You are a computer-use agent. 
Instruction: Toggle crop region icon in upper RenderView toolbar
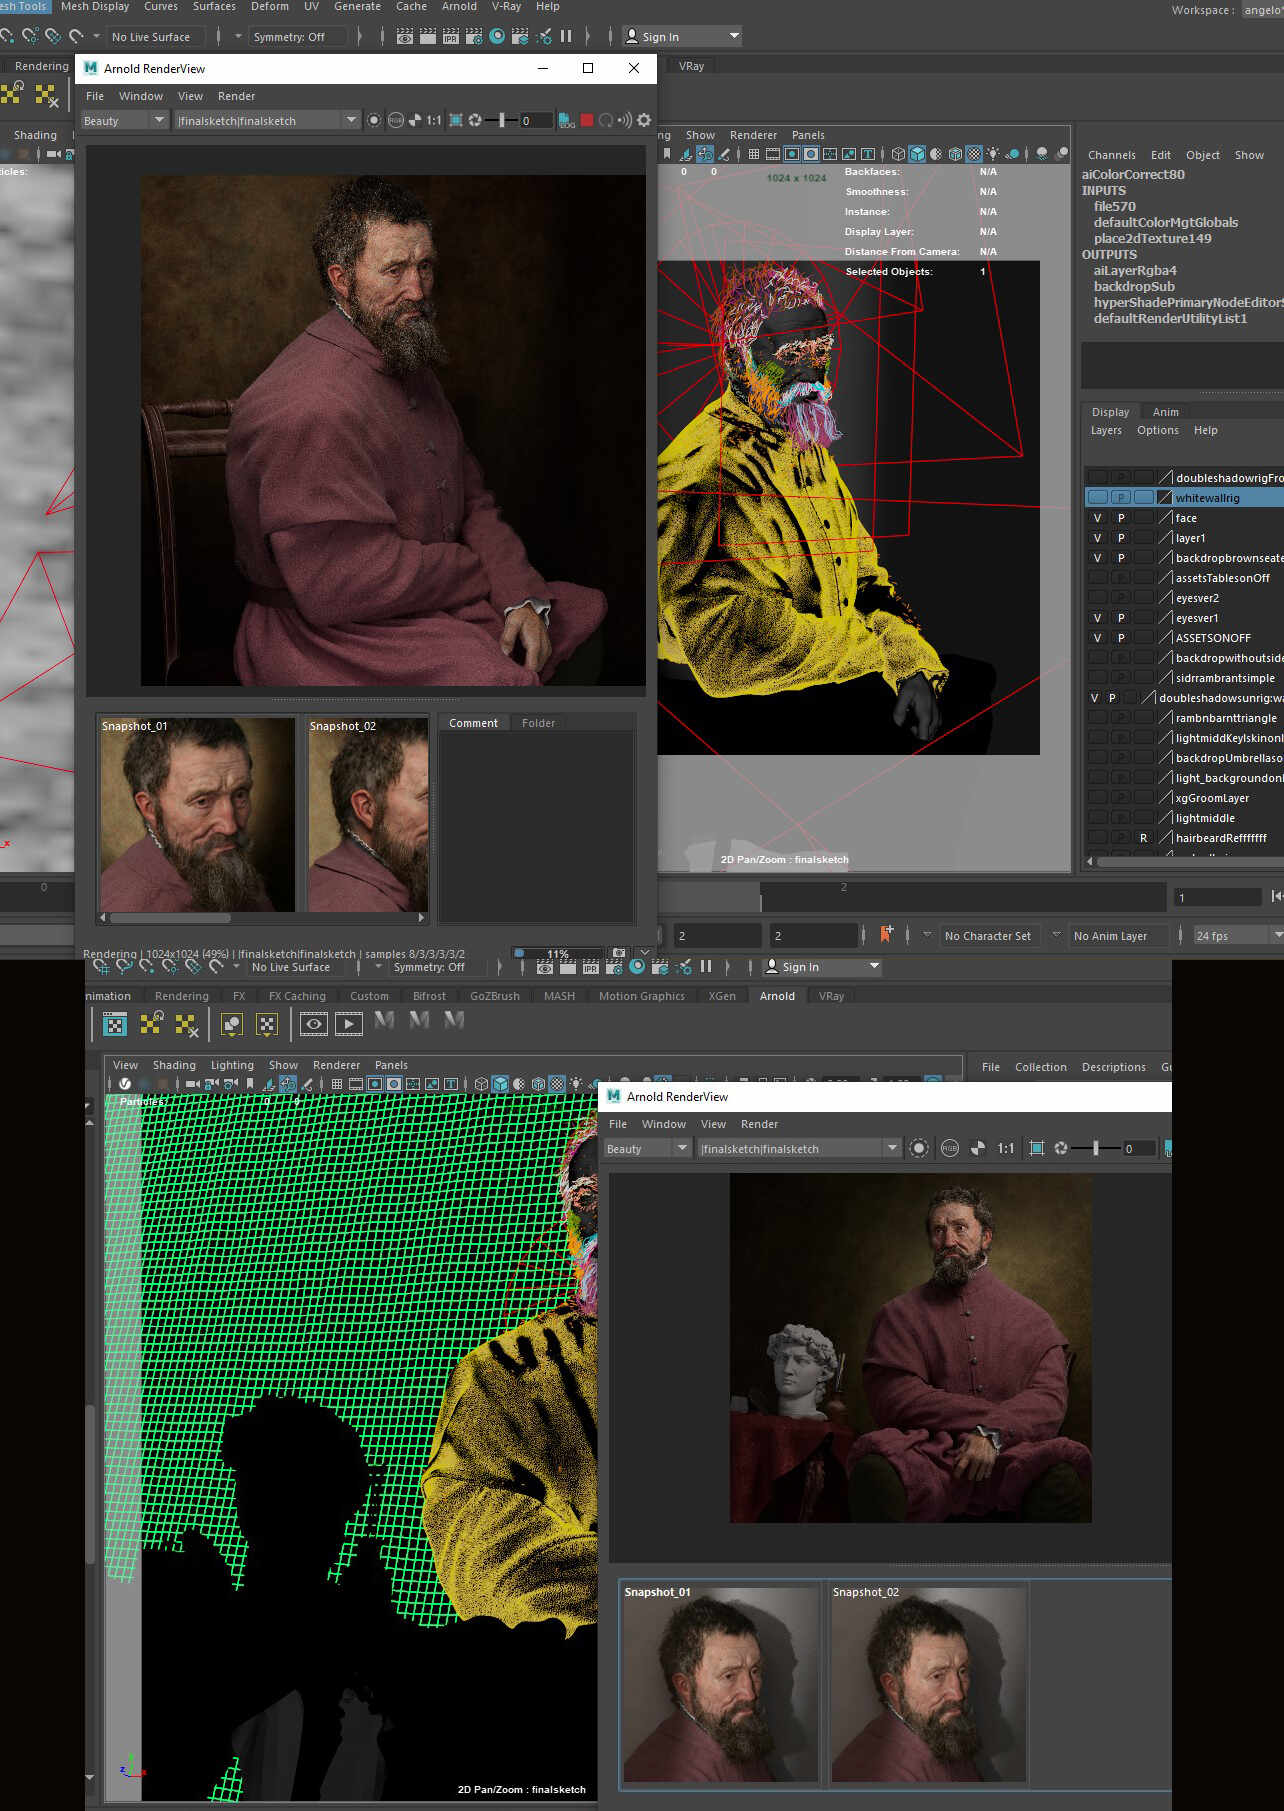point(456,120)
